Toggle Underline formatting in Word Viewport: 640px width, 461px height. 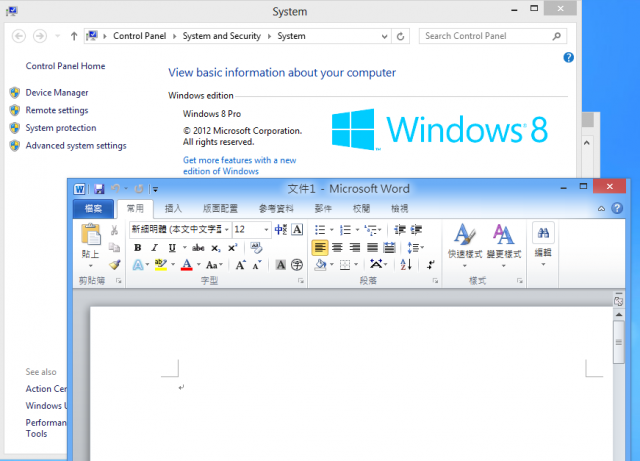click(x=172, y=248)
